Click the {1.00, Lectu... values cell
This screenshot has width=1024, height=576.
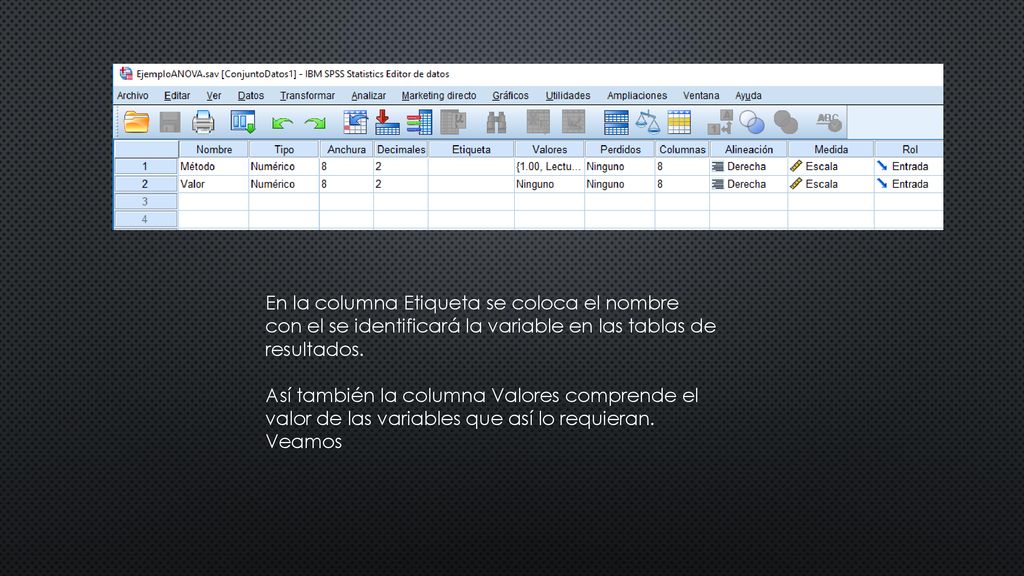pyautogui.click(x=549, y=167)
